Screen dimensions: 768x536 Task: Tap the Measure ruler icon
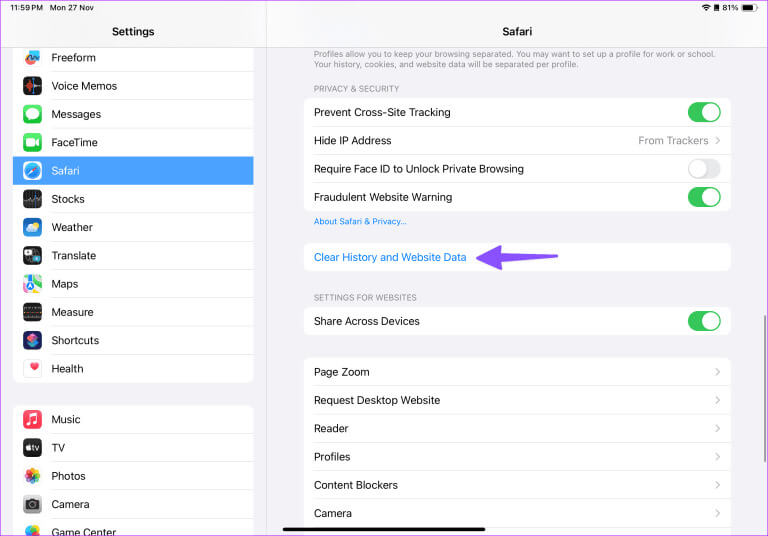point(32,312)
